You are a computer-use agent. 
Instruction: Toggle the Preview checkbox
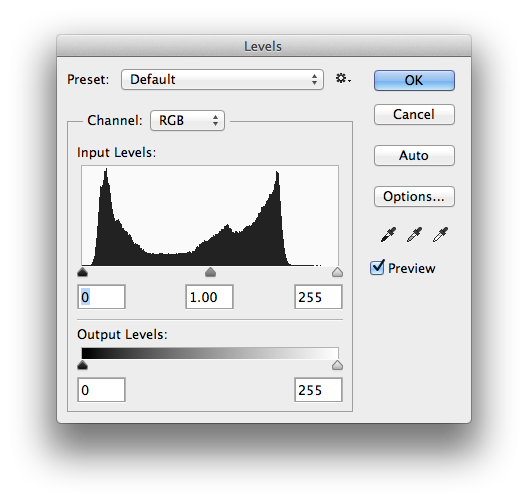coord(377,268)
